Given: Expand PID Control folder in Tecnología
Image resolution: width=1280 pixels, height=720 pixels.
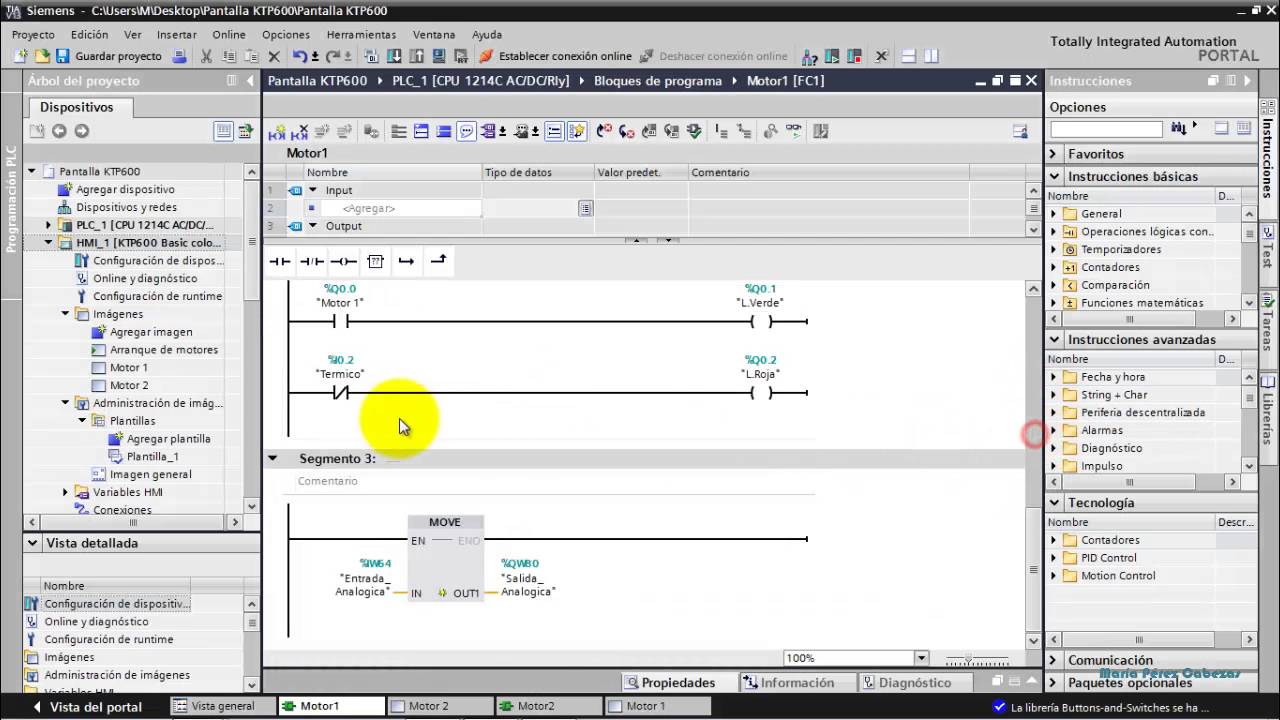Looking at the screenshot, I should 1053,558.
